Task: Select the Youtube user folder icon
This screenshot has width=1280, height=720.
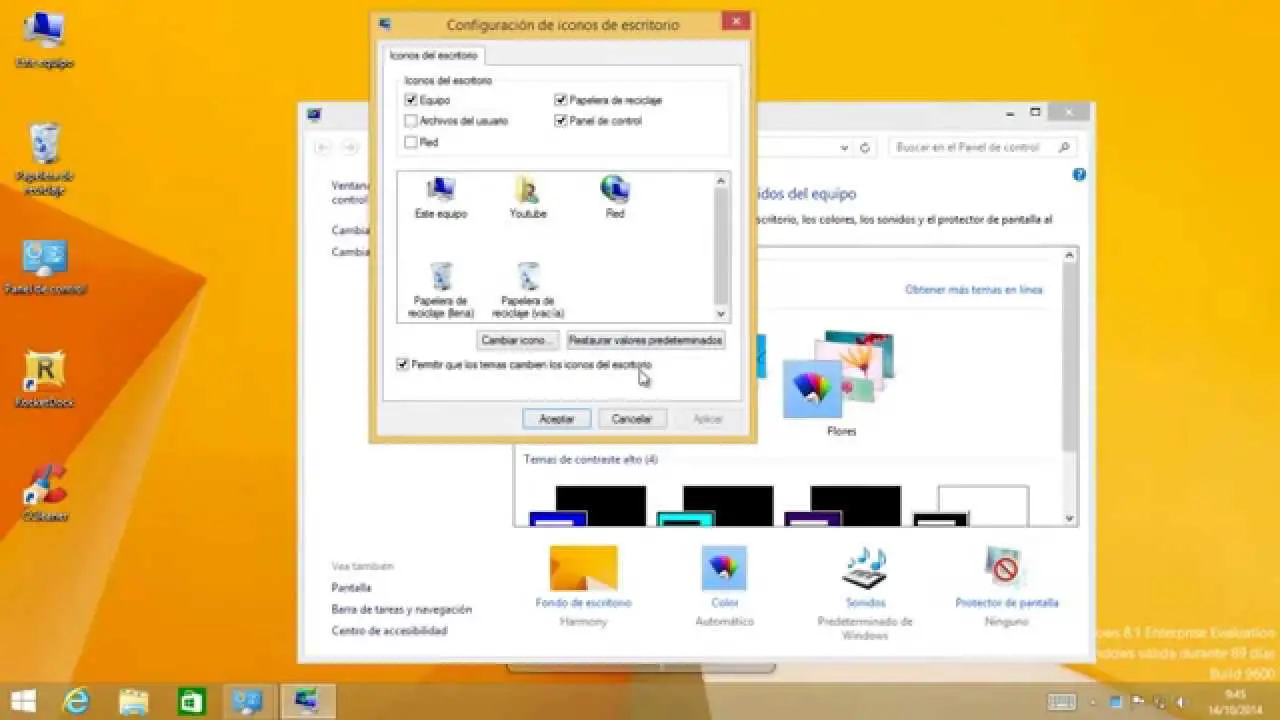Action: [527, 197]
